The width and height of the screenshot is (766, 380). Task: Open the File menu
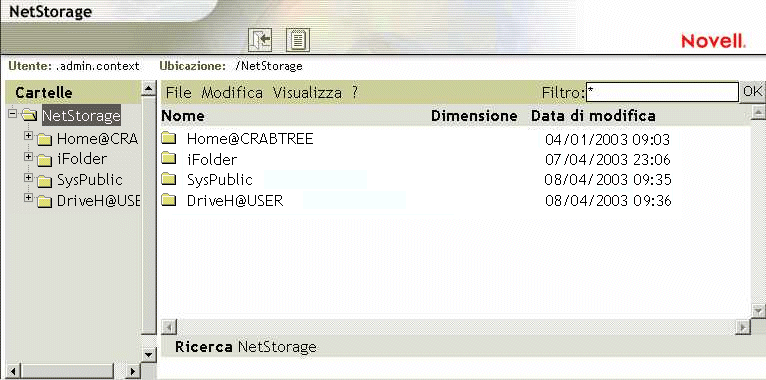(179, 92)
